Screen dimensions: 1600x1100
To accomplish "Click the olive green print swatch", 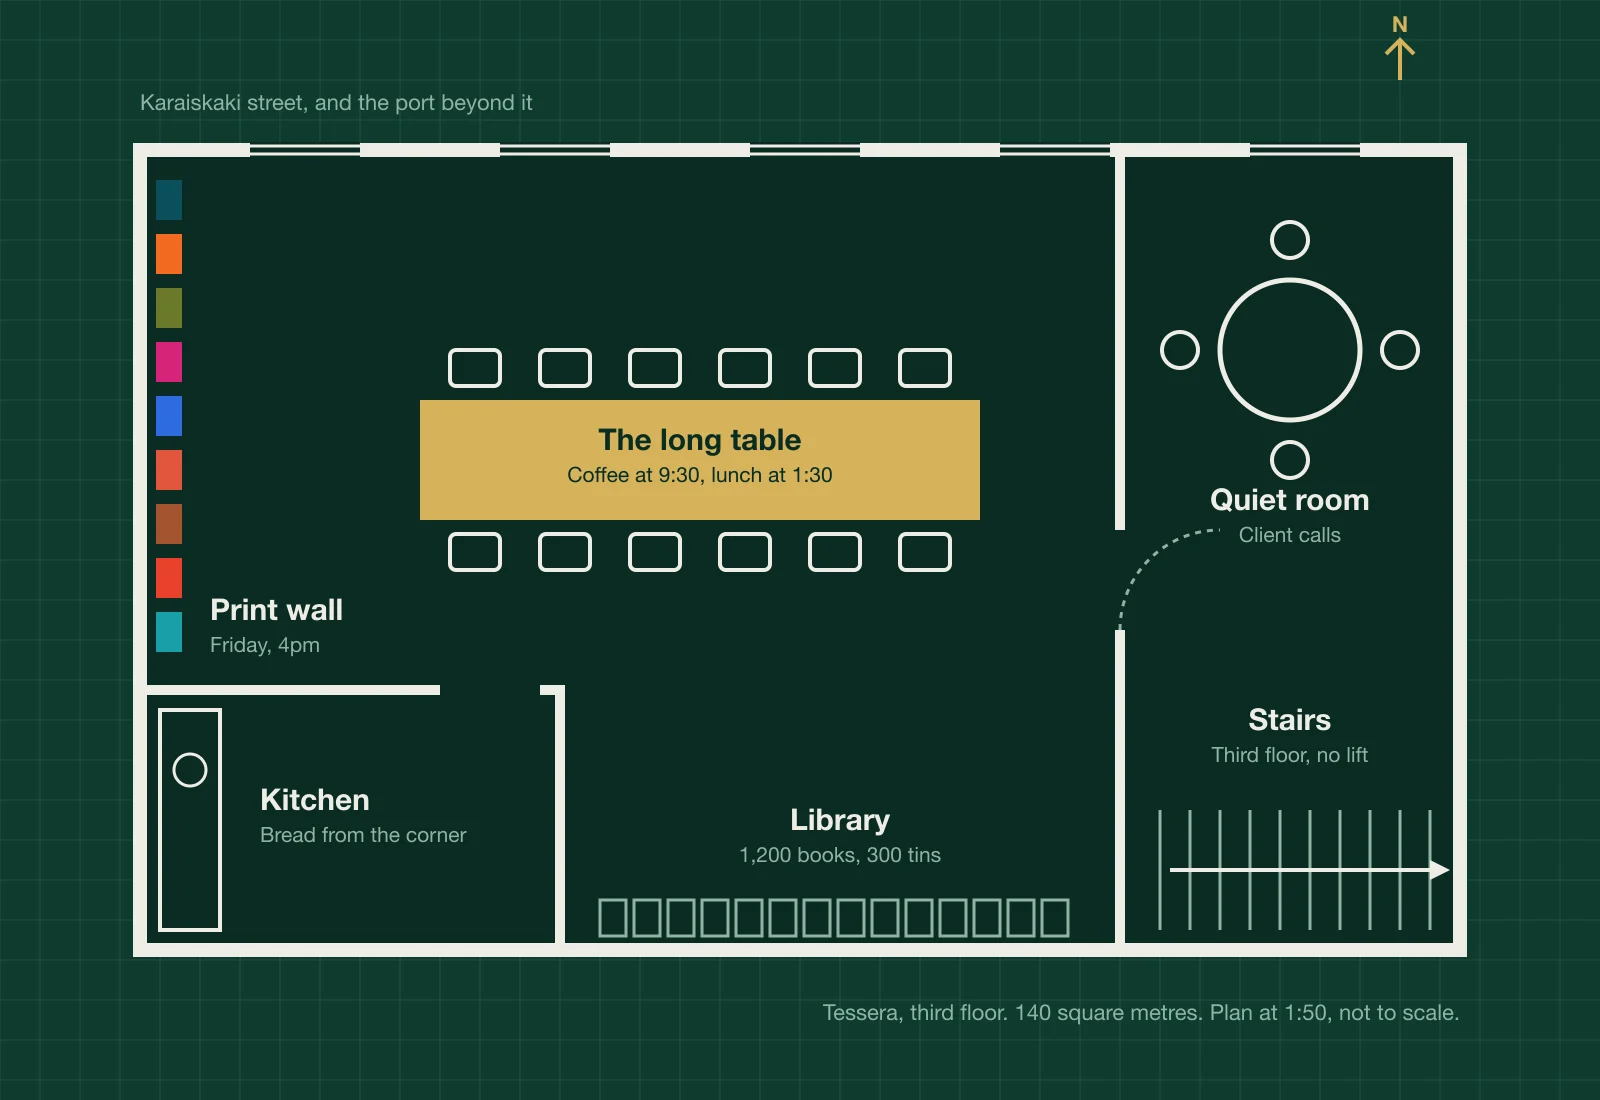I will [x=169, y=308].
